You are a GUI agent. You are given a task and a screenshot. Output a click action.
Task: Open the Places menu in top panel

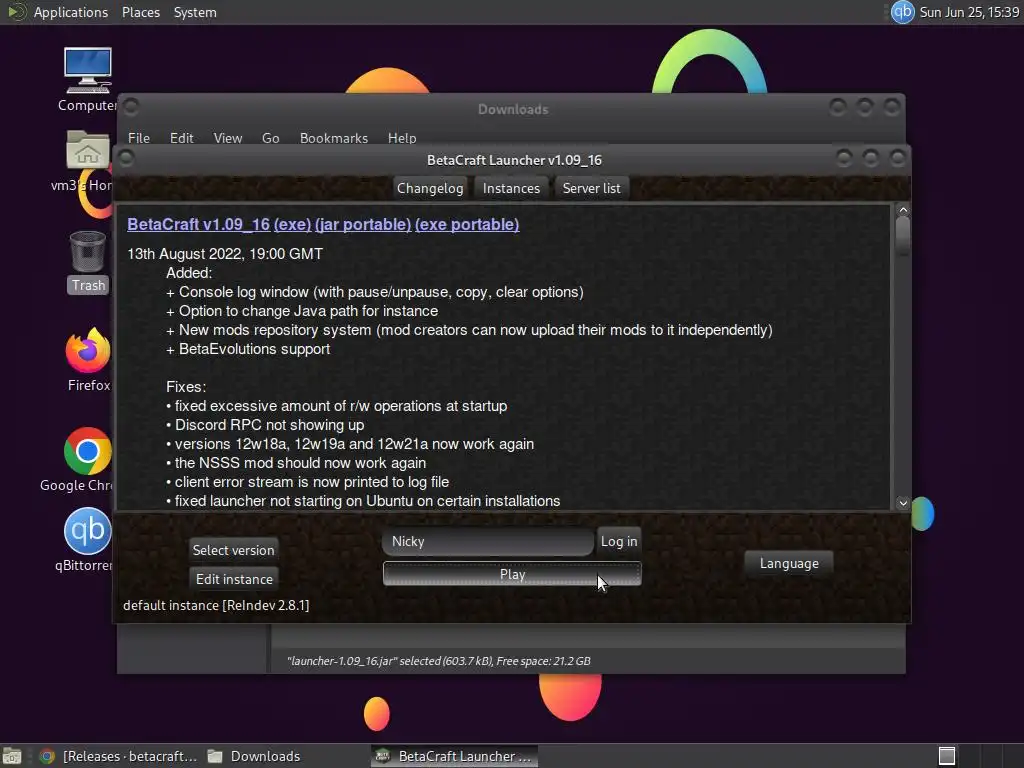pos(140,12)
